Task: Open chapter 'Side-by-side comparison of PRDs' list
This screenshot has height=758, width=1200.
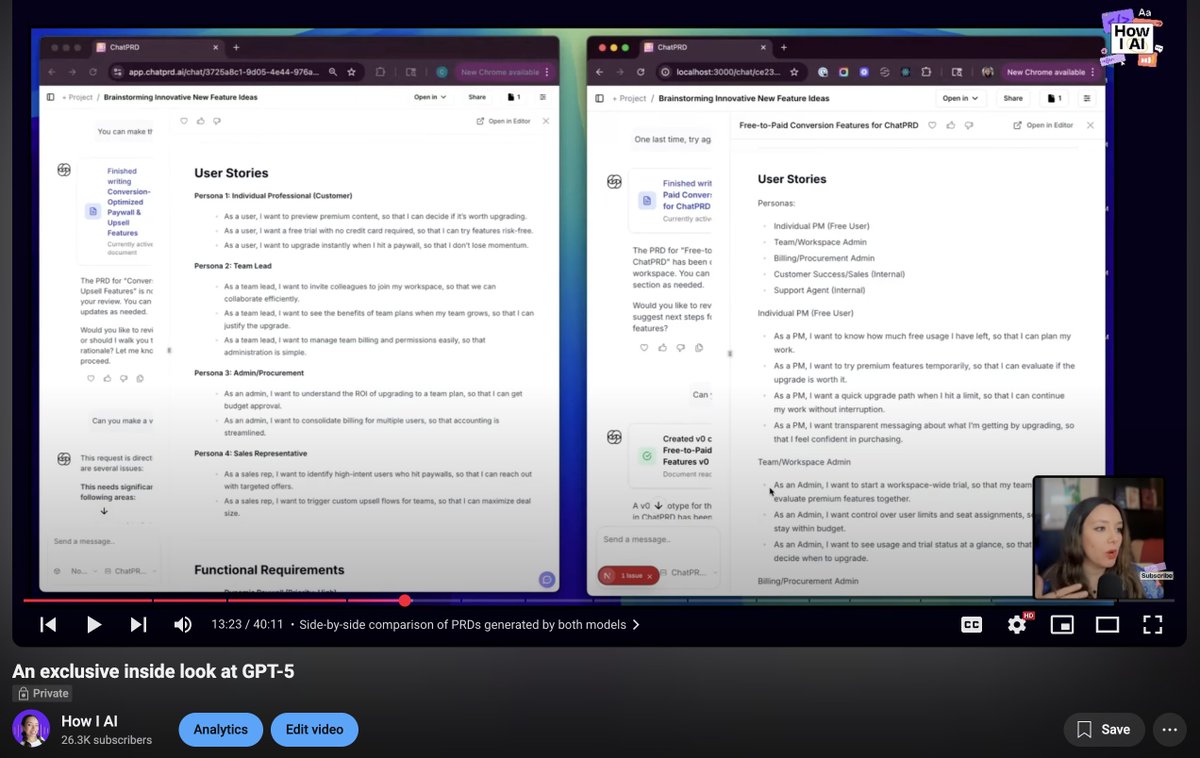Action: pos(470,625)
